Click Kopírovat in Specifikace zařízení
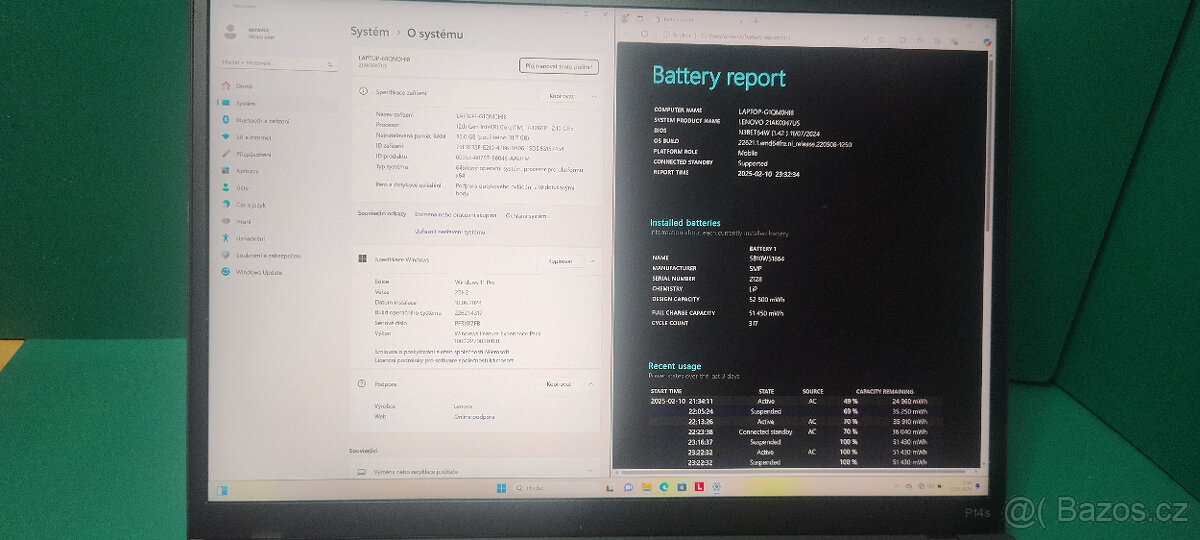1200x540 pixels. pyautogui.click(x=561, y=96)
